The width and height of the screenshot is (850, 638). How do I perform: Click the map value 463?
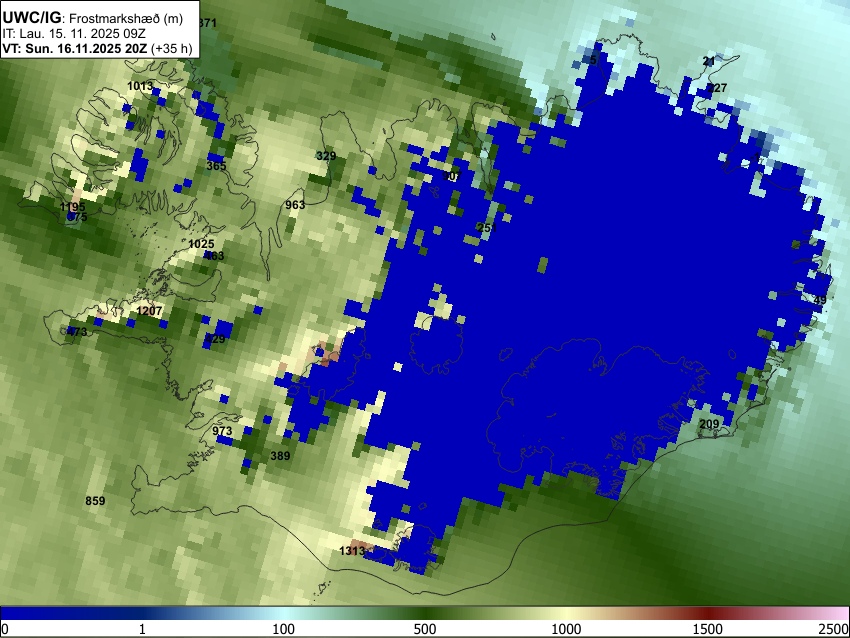[x=214, y=256]
